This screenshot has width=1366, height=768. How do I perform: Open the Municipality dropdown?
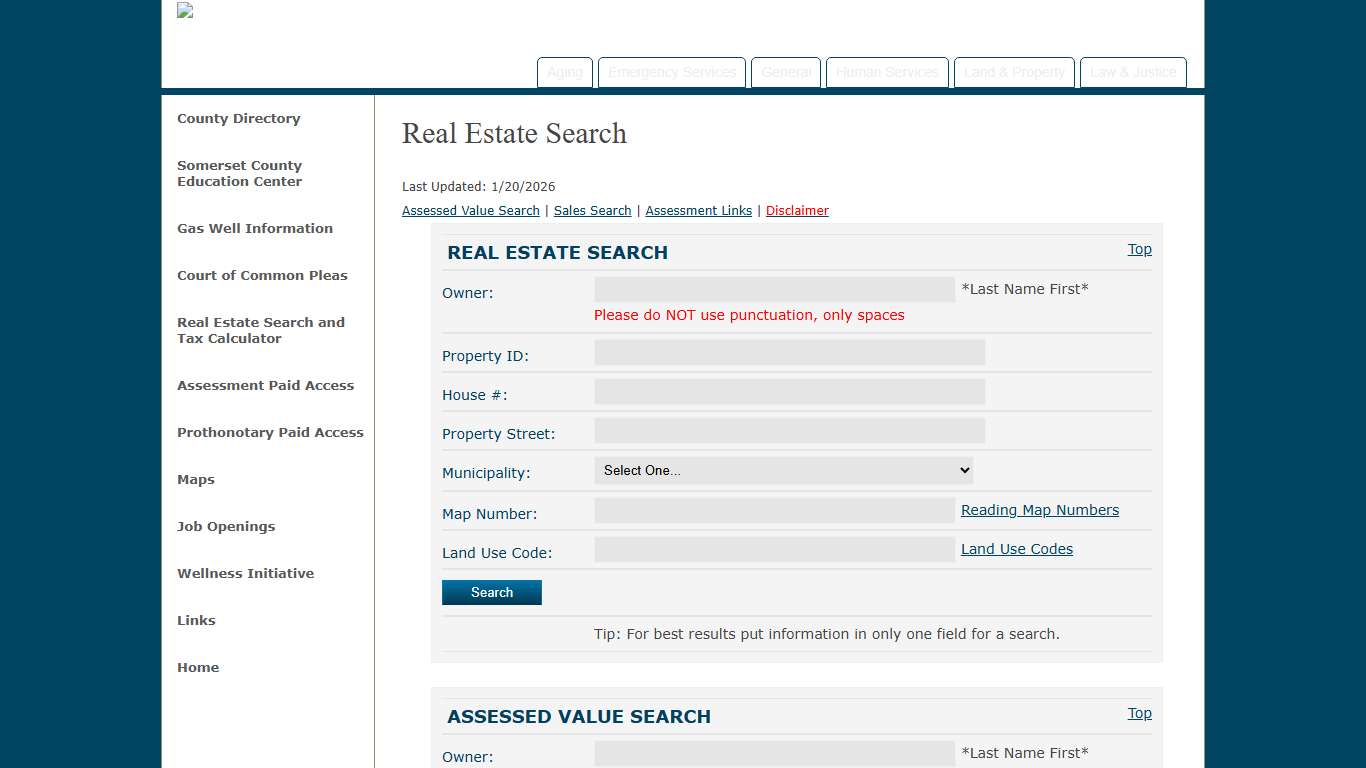click(783, 471)
